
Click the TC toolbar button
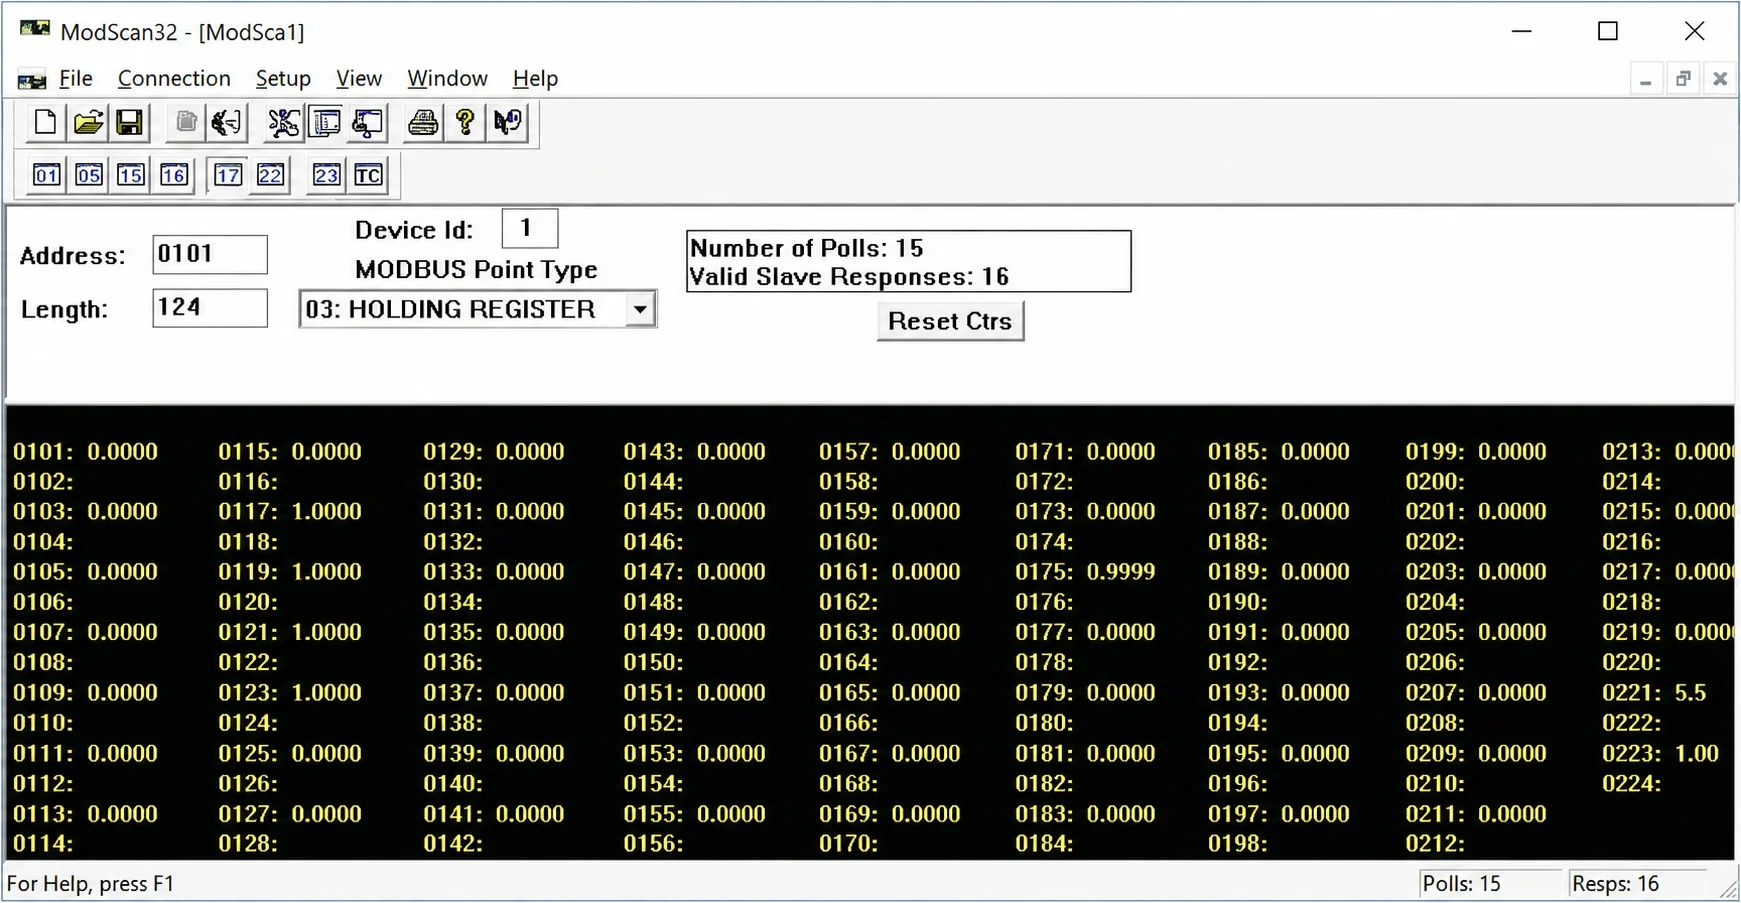click(x=368, y=175)
